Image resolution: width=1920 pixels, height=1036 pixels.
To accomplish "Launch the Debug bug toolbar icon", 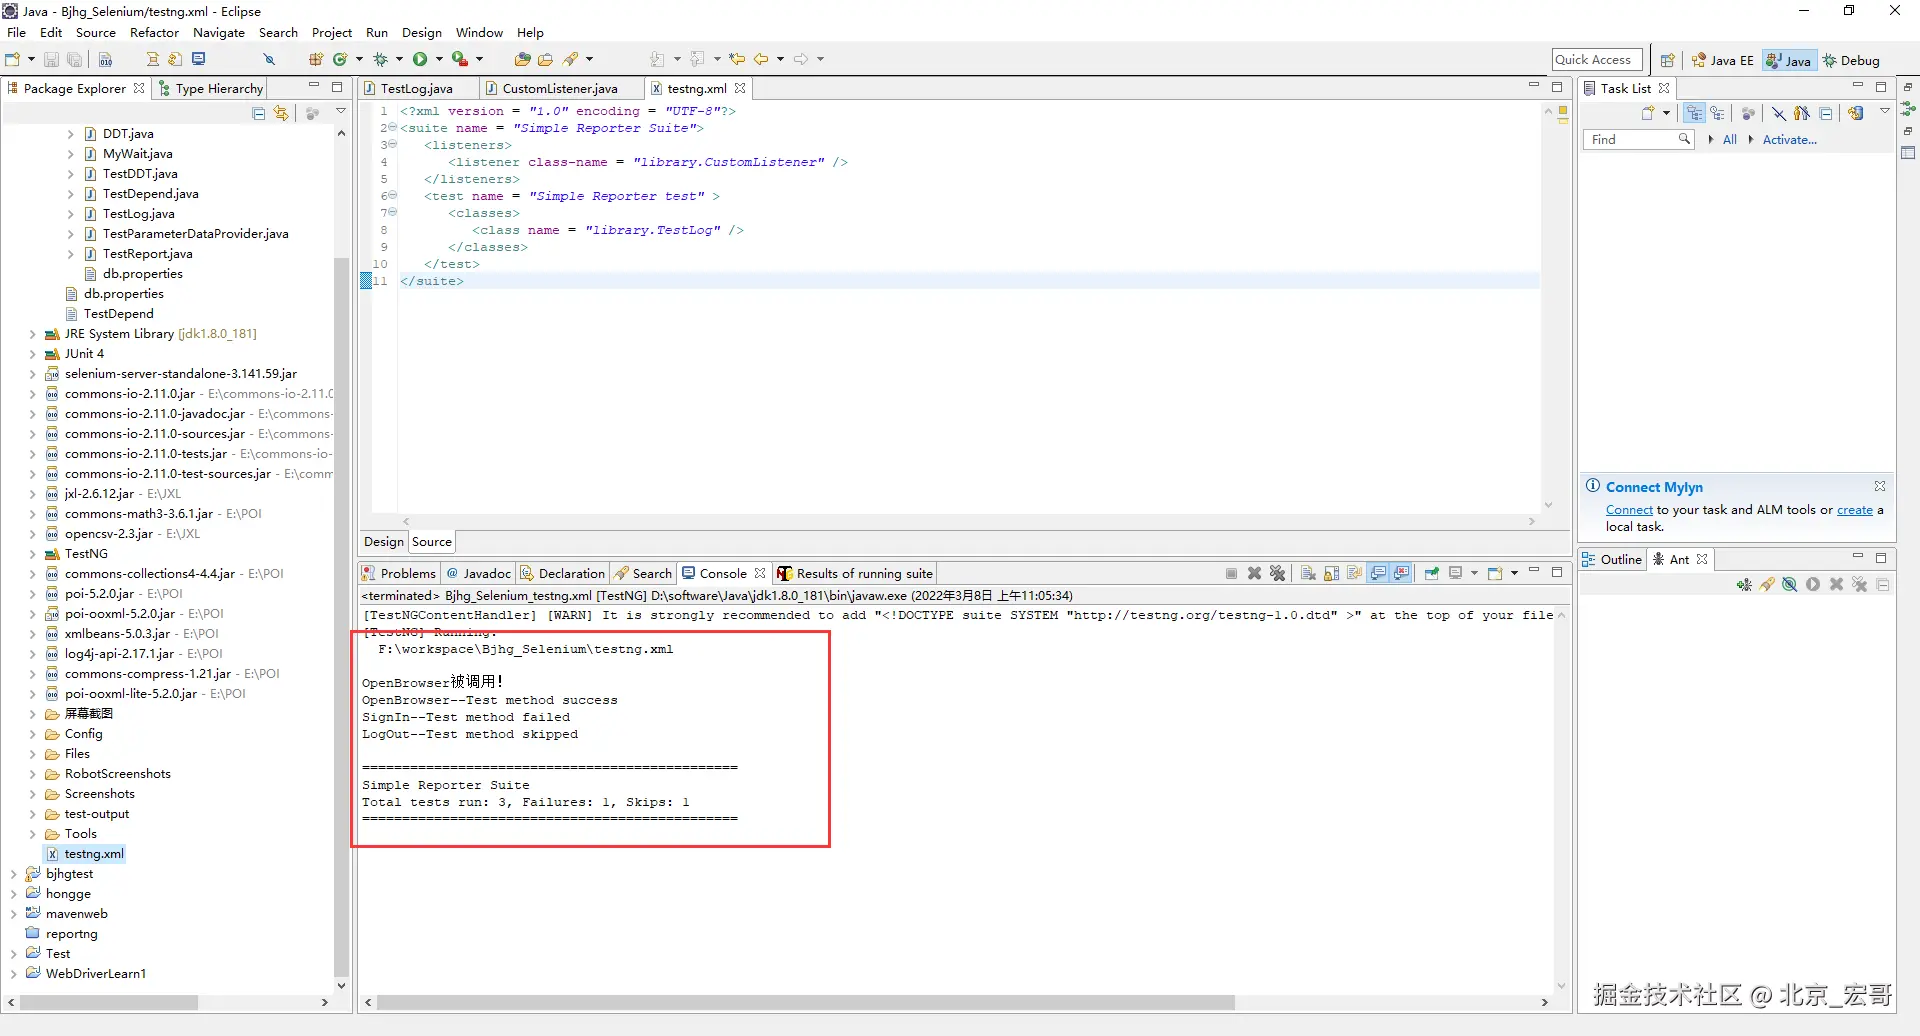I will [380, 59].
